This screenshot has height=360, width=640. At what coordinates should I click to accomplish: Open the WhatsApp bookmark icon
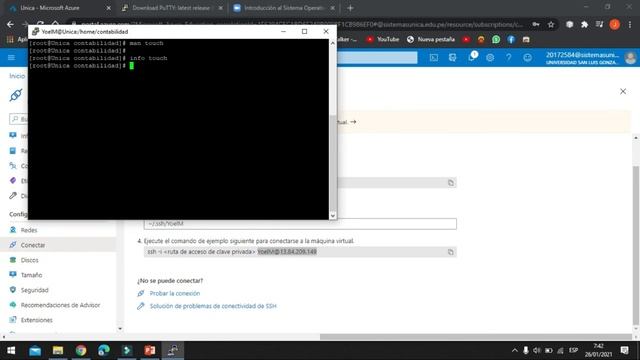(x=496, y=39)
